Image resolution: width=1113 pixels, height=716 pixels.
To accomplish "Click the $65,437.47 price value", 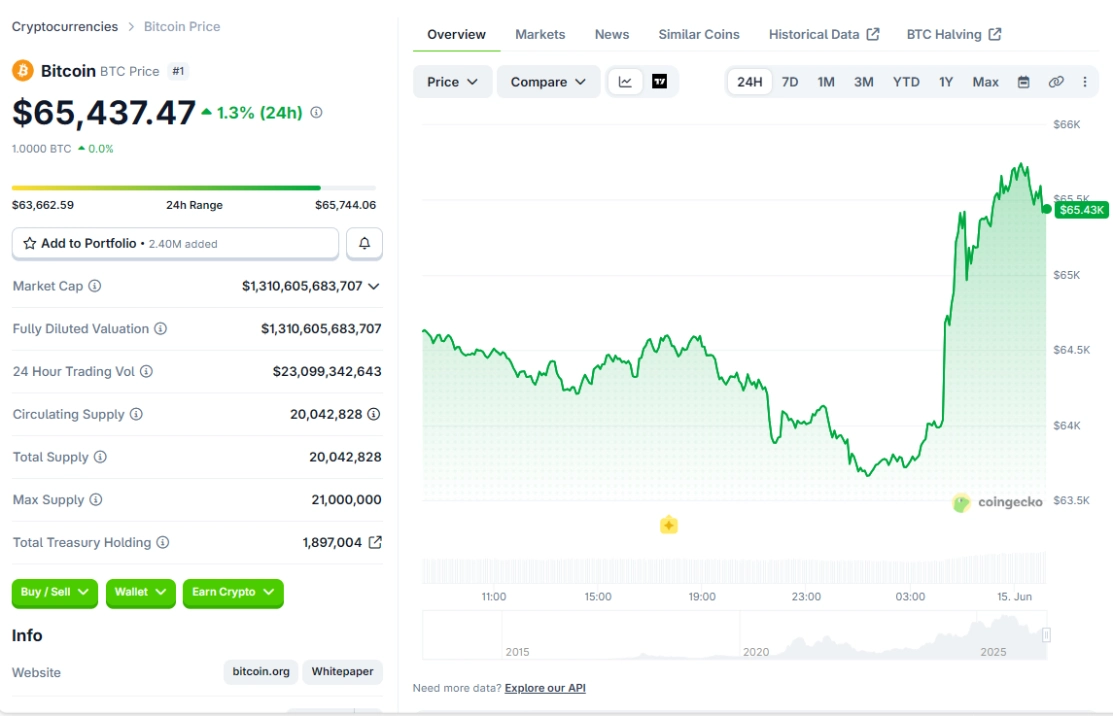I will click(104, 112).
